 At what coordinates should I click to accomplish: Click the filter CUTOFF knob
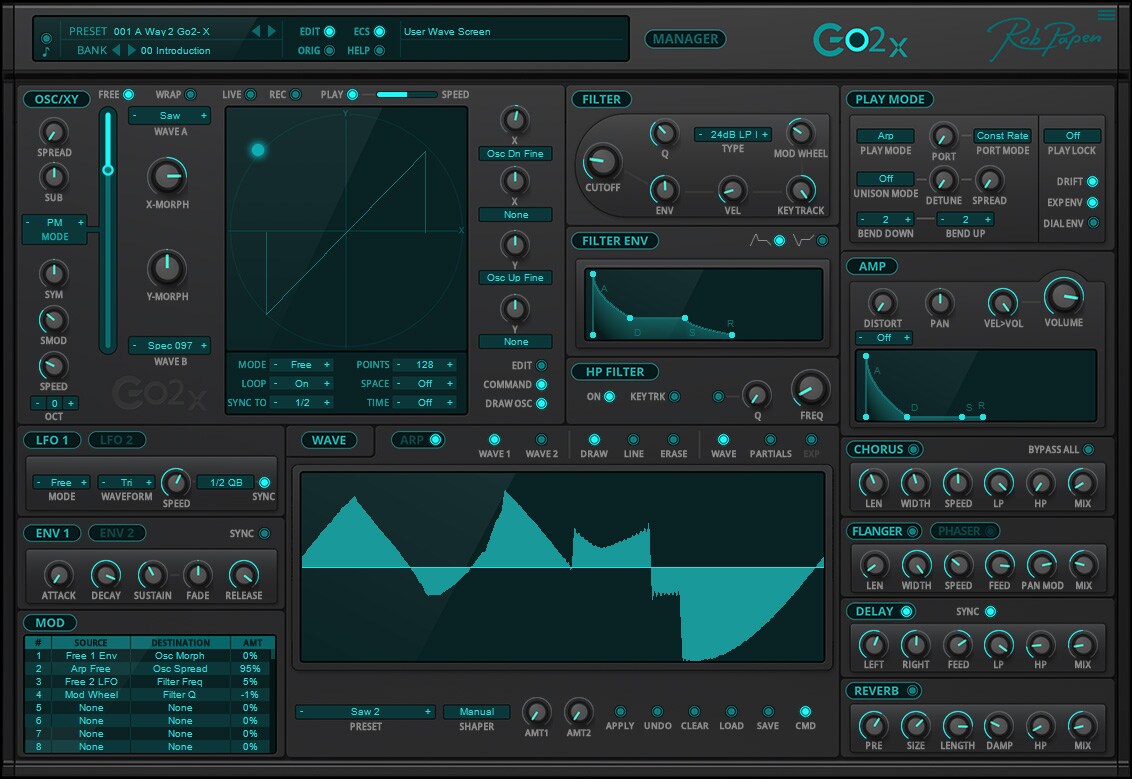[601, 162]
